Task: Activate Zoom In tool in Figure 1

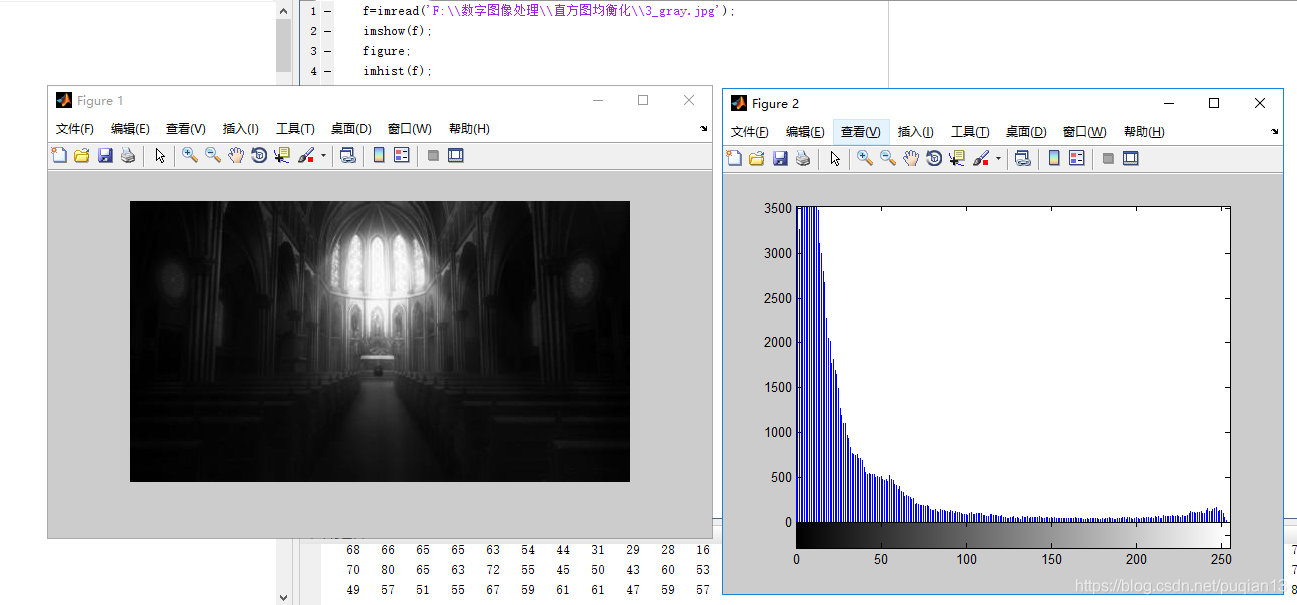Action: point(189,155)
